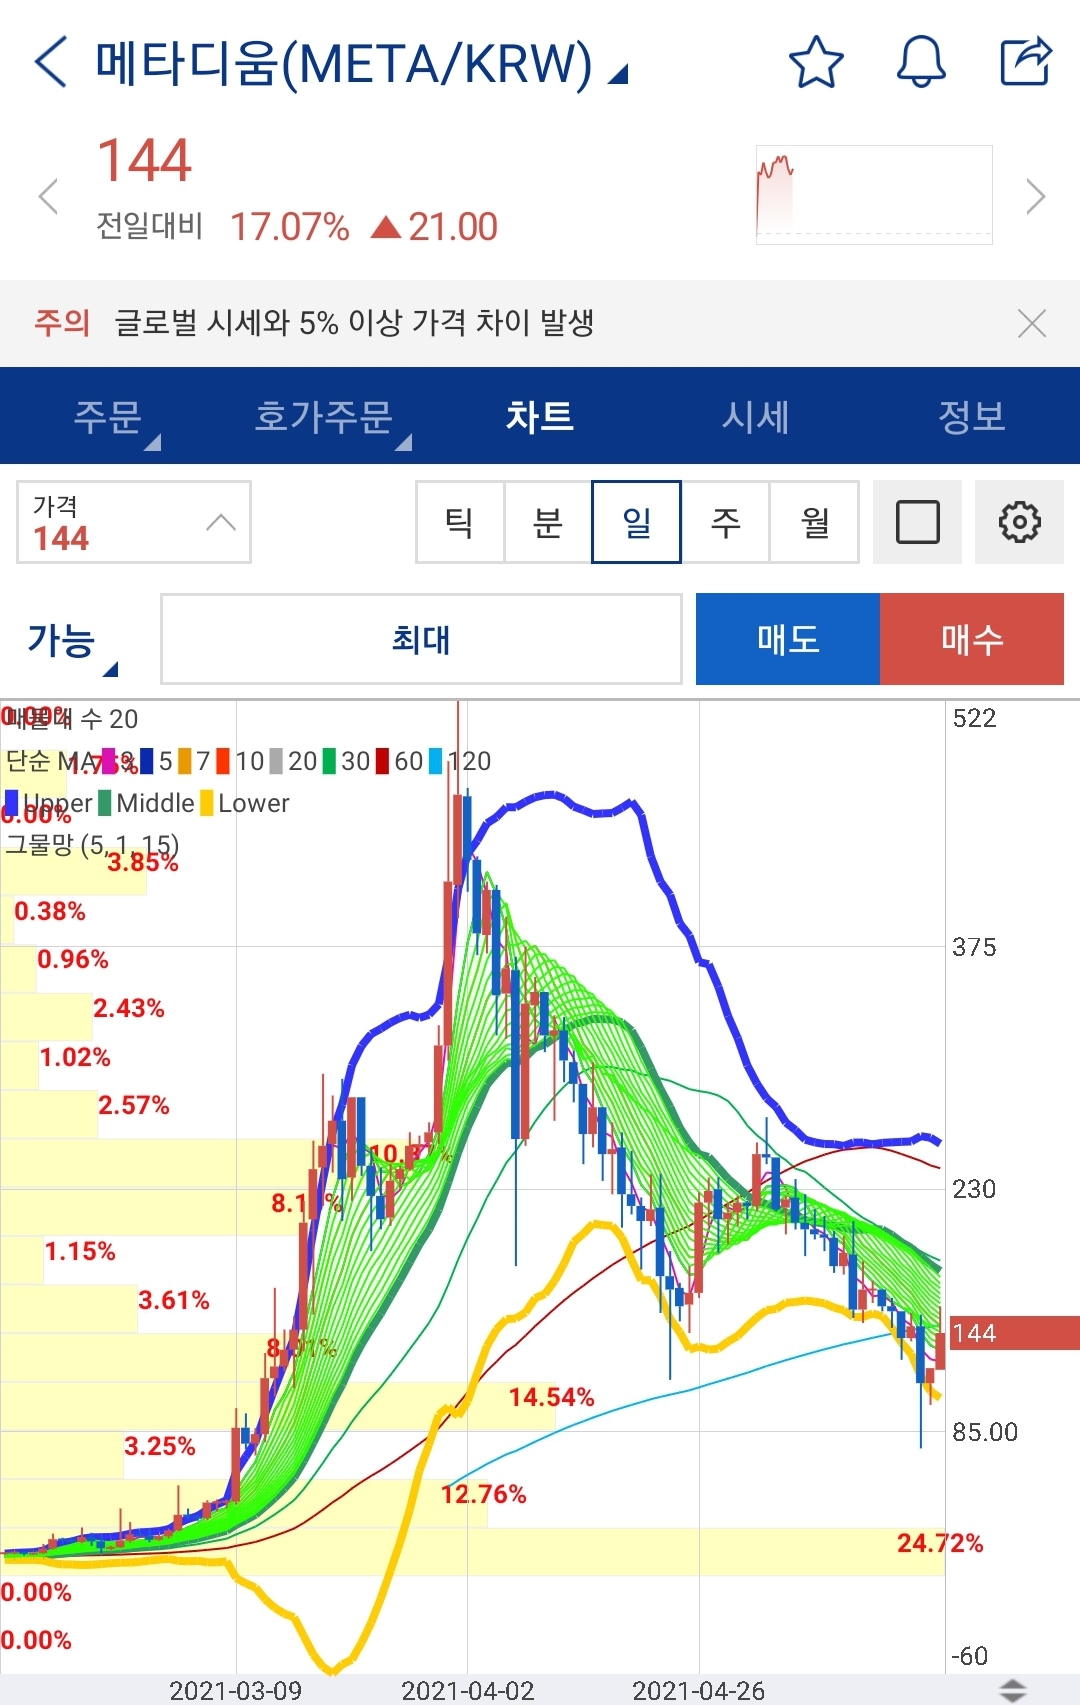Click the 522 price axis label
The width and height of the screenshot is (1080, 1705).
point(974,719)
